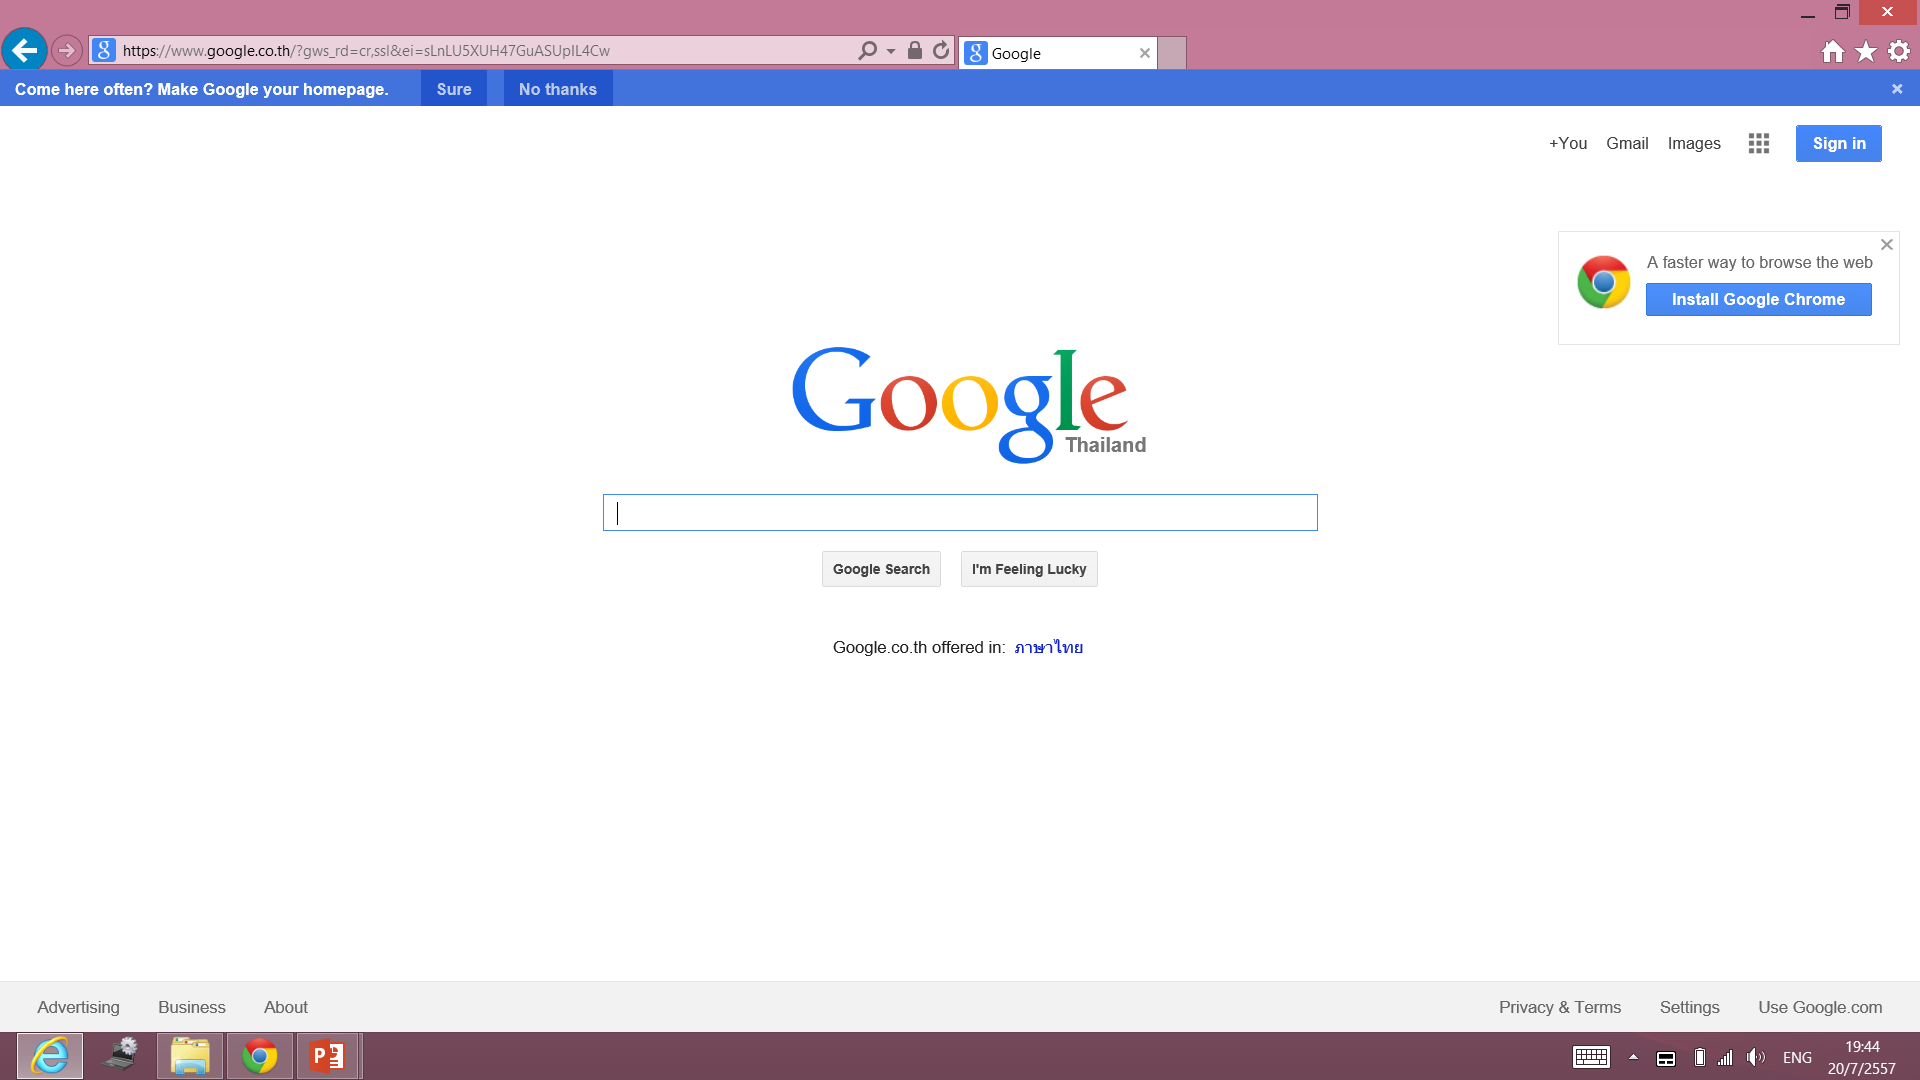This screenshot has width=1920, height=1080.
Task: Click inside the Google search box
Action: click(960, 513)
